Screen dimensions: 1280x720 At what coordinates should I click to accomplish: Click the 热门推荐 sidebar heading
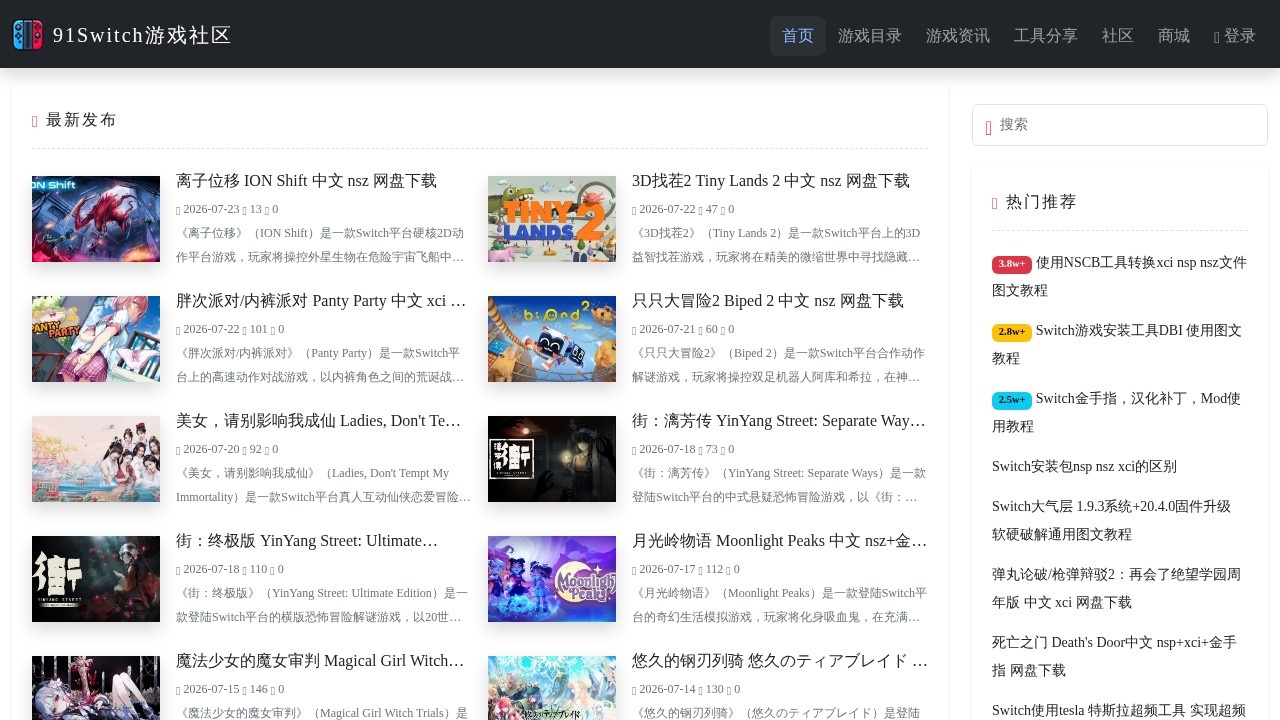click(x=1041, y=202)
